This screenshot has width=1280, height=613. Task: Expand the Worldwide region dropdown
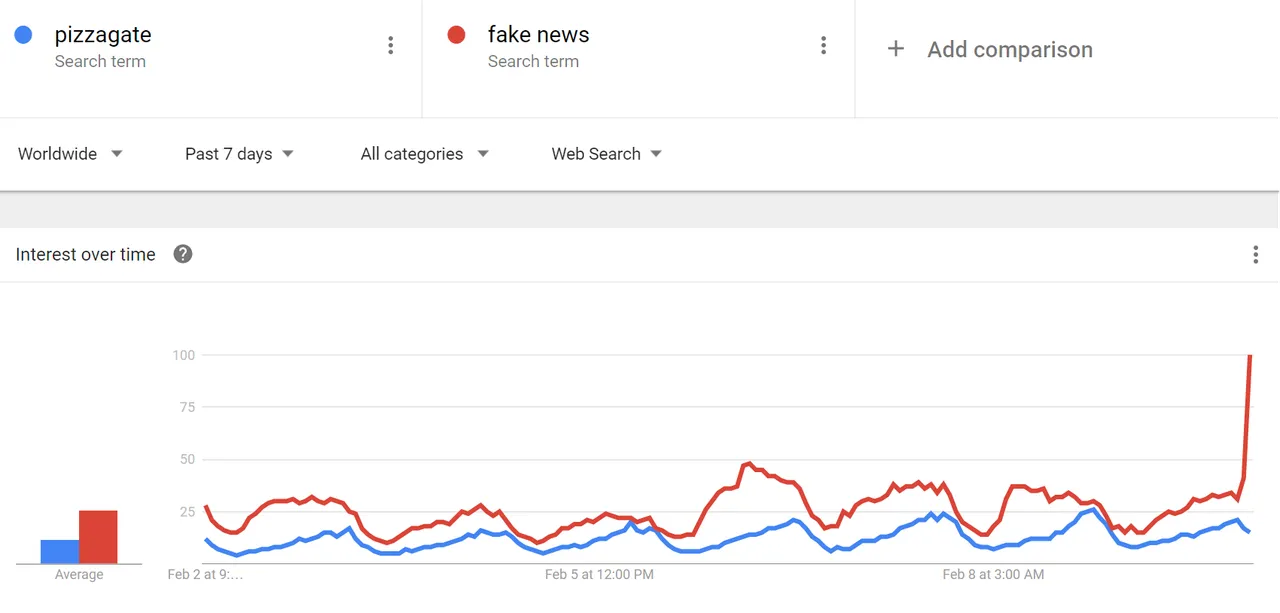coord(70,154)
